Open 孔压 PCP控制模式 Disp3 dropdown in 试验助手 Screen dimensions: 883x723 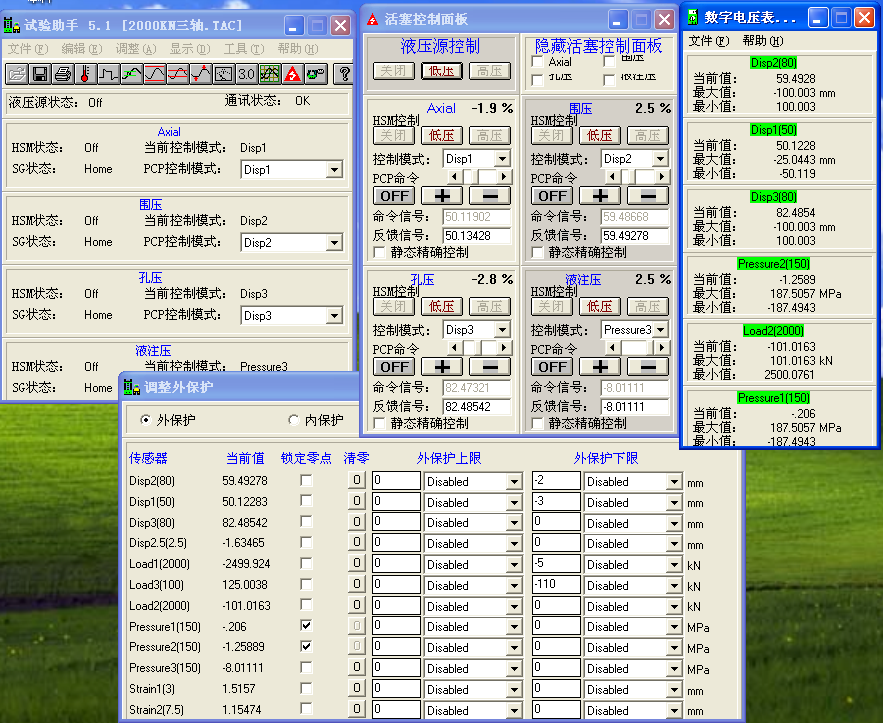tap(335, 315)
